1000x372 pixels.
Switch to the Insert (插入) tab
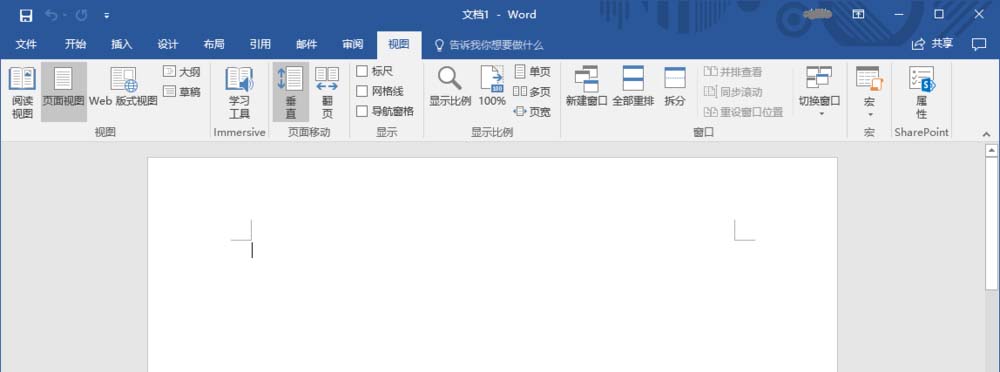point(122,45)
